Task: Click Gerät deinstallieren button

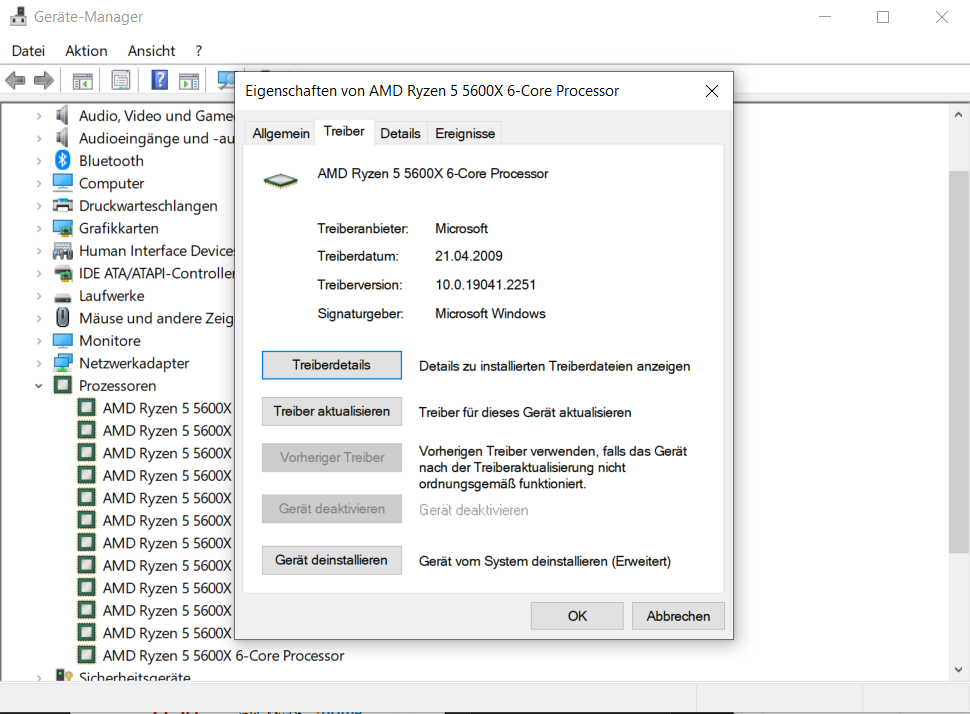Action: [x=332, y=560]
